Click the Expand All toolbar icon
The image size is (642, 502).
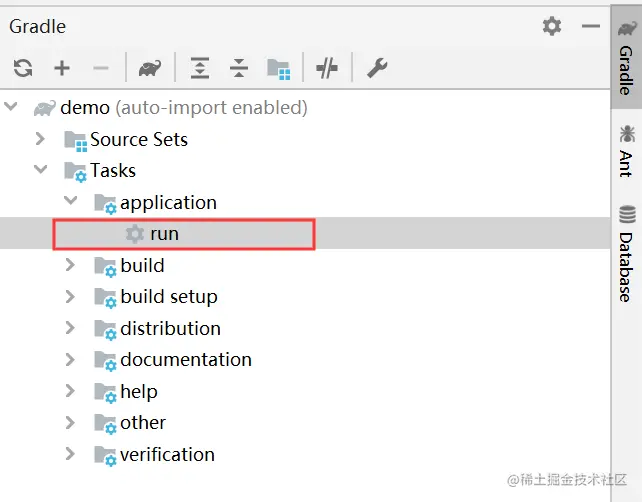(x=200, y=68)
